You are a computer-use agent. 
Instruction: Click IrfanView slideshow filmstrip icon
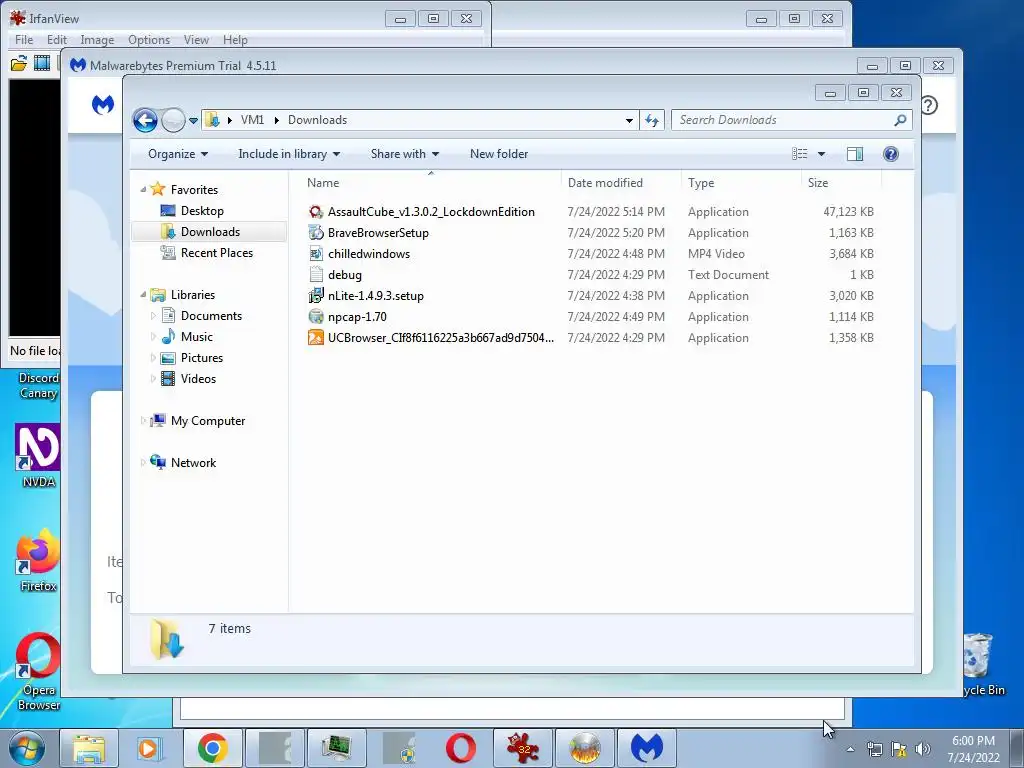tap(42, 63)
